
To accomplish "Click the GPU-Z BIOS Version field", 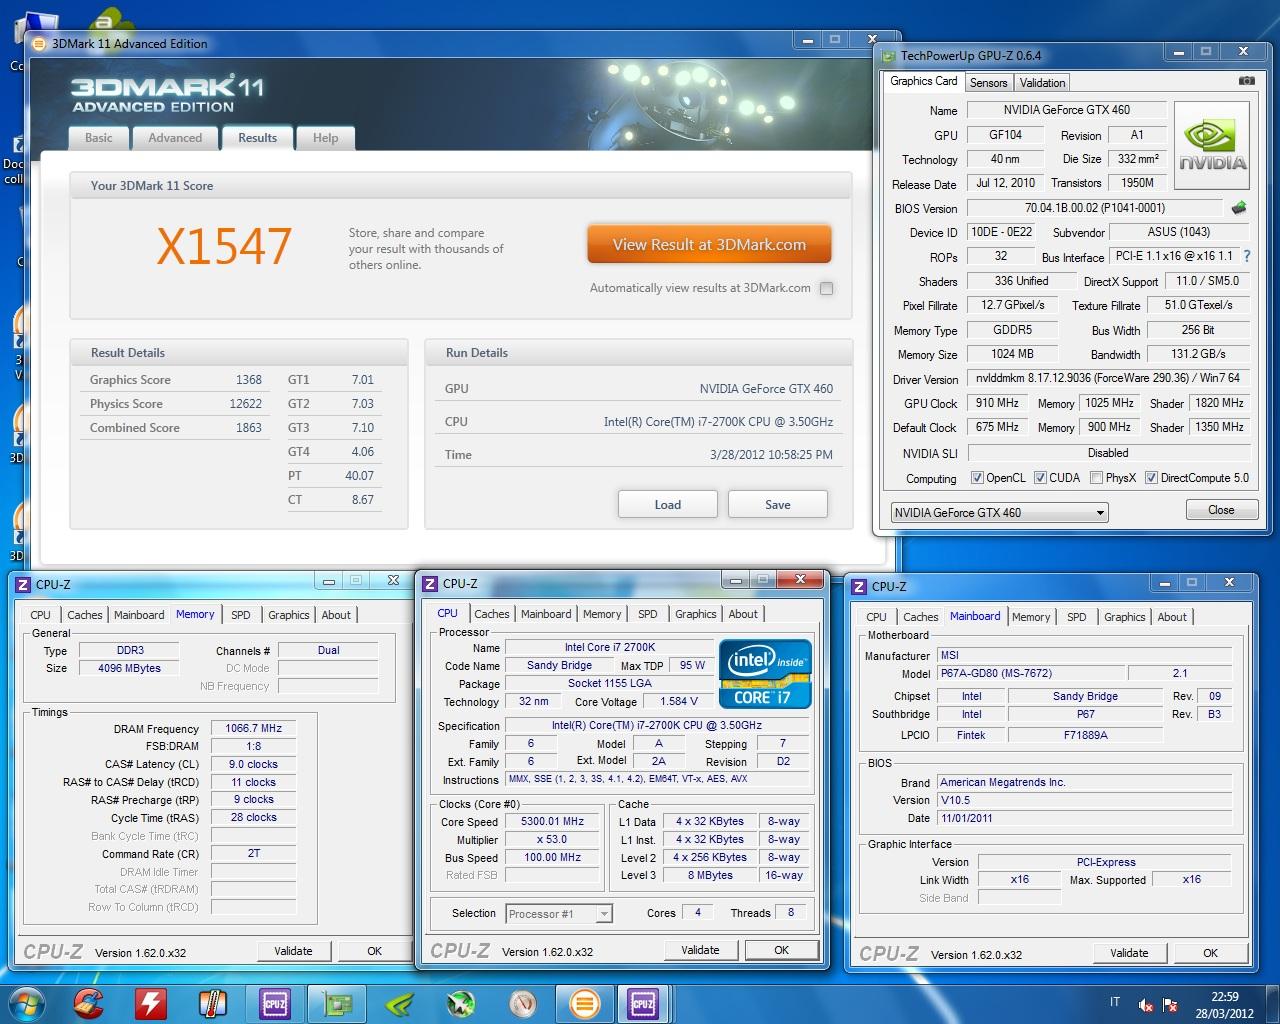I will [1094, 208].
